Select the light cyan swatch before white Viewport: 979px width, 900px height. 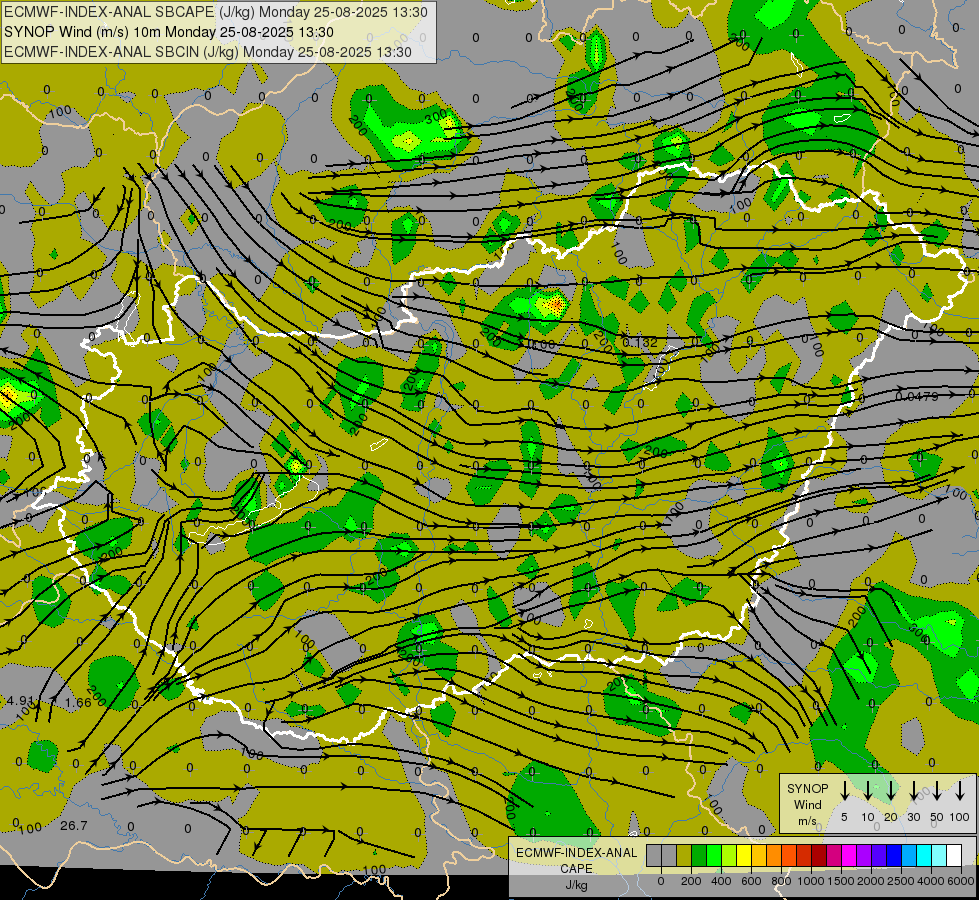[940, 855]
